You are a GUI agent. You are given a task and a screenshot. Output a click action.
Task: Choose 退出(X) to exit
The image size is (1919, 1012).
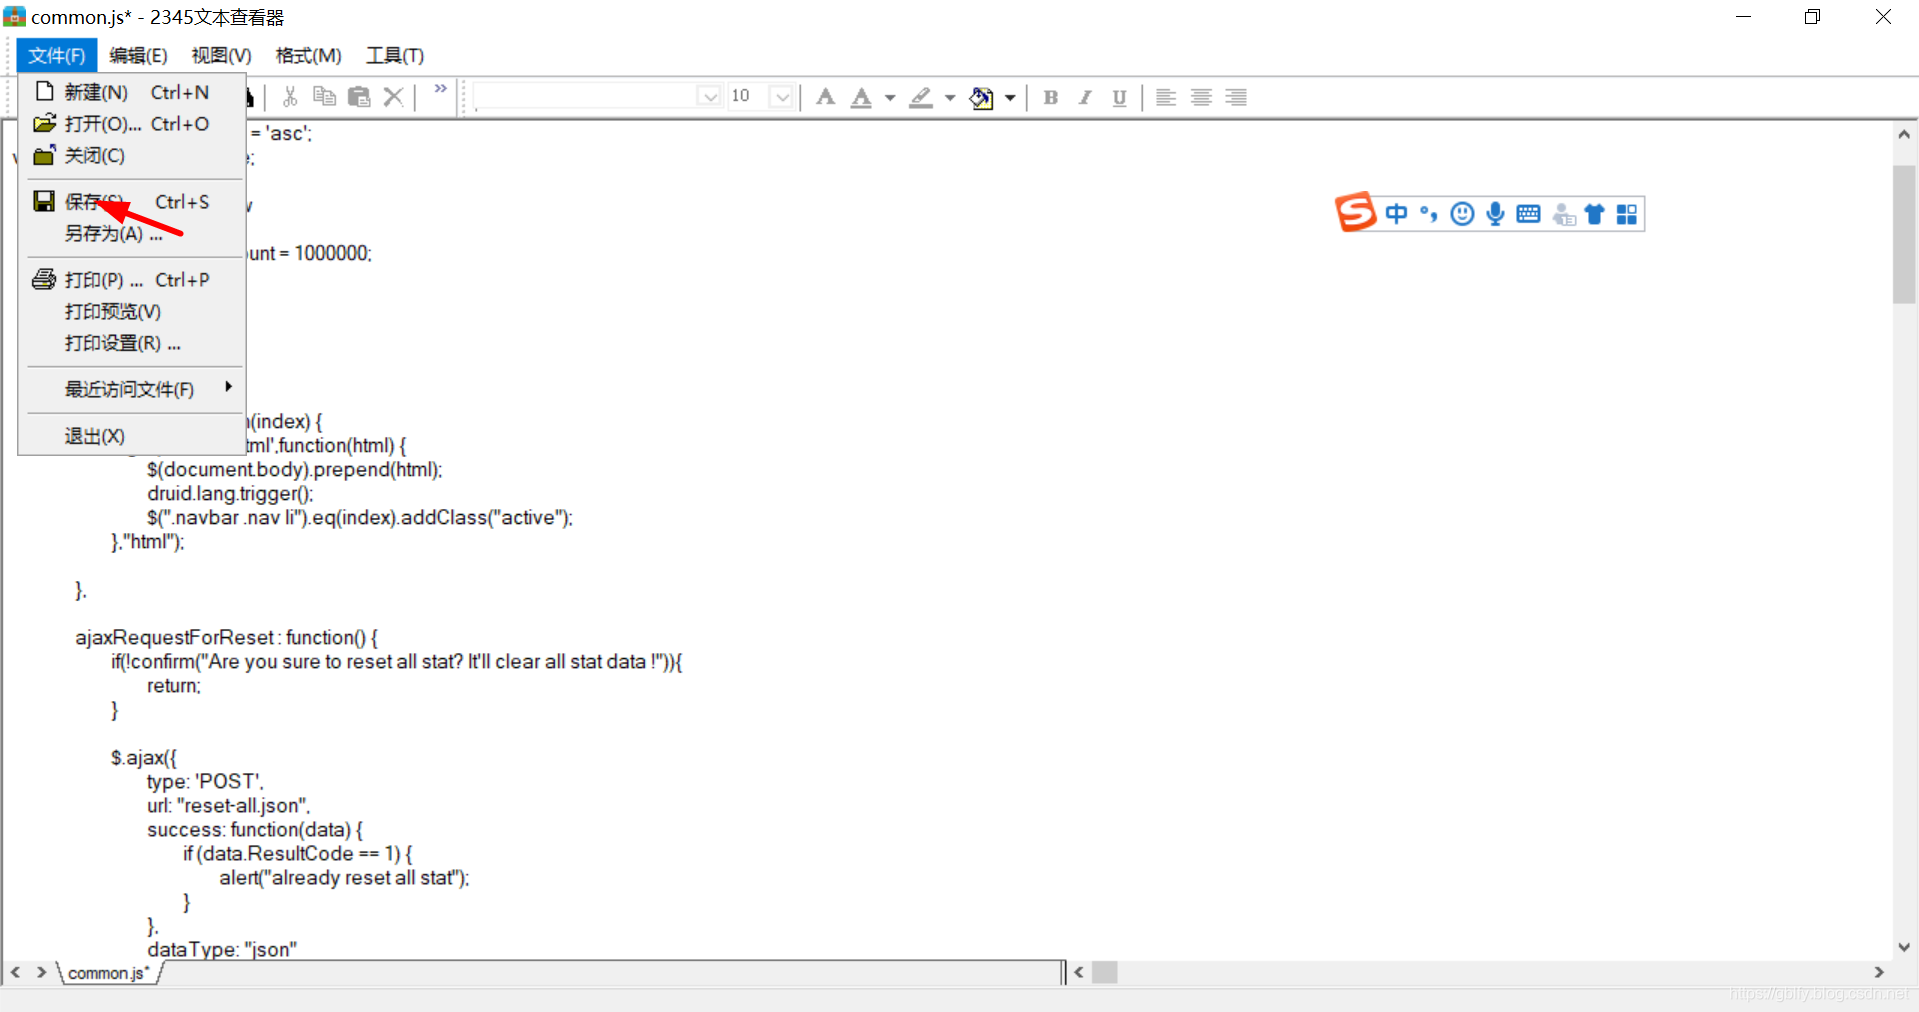tap(132, 436)
